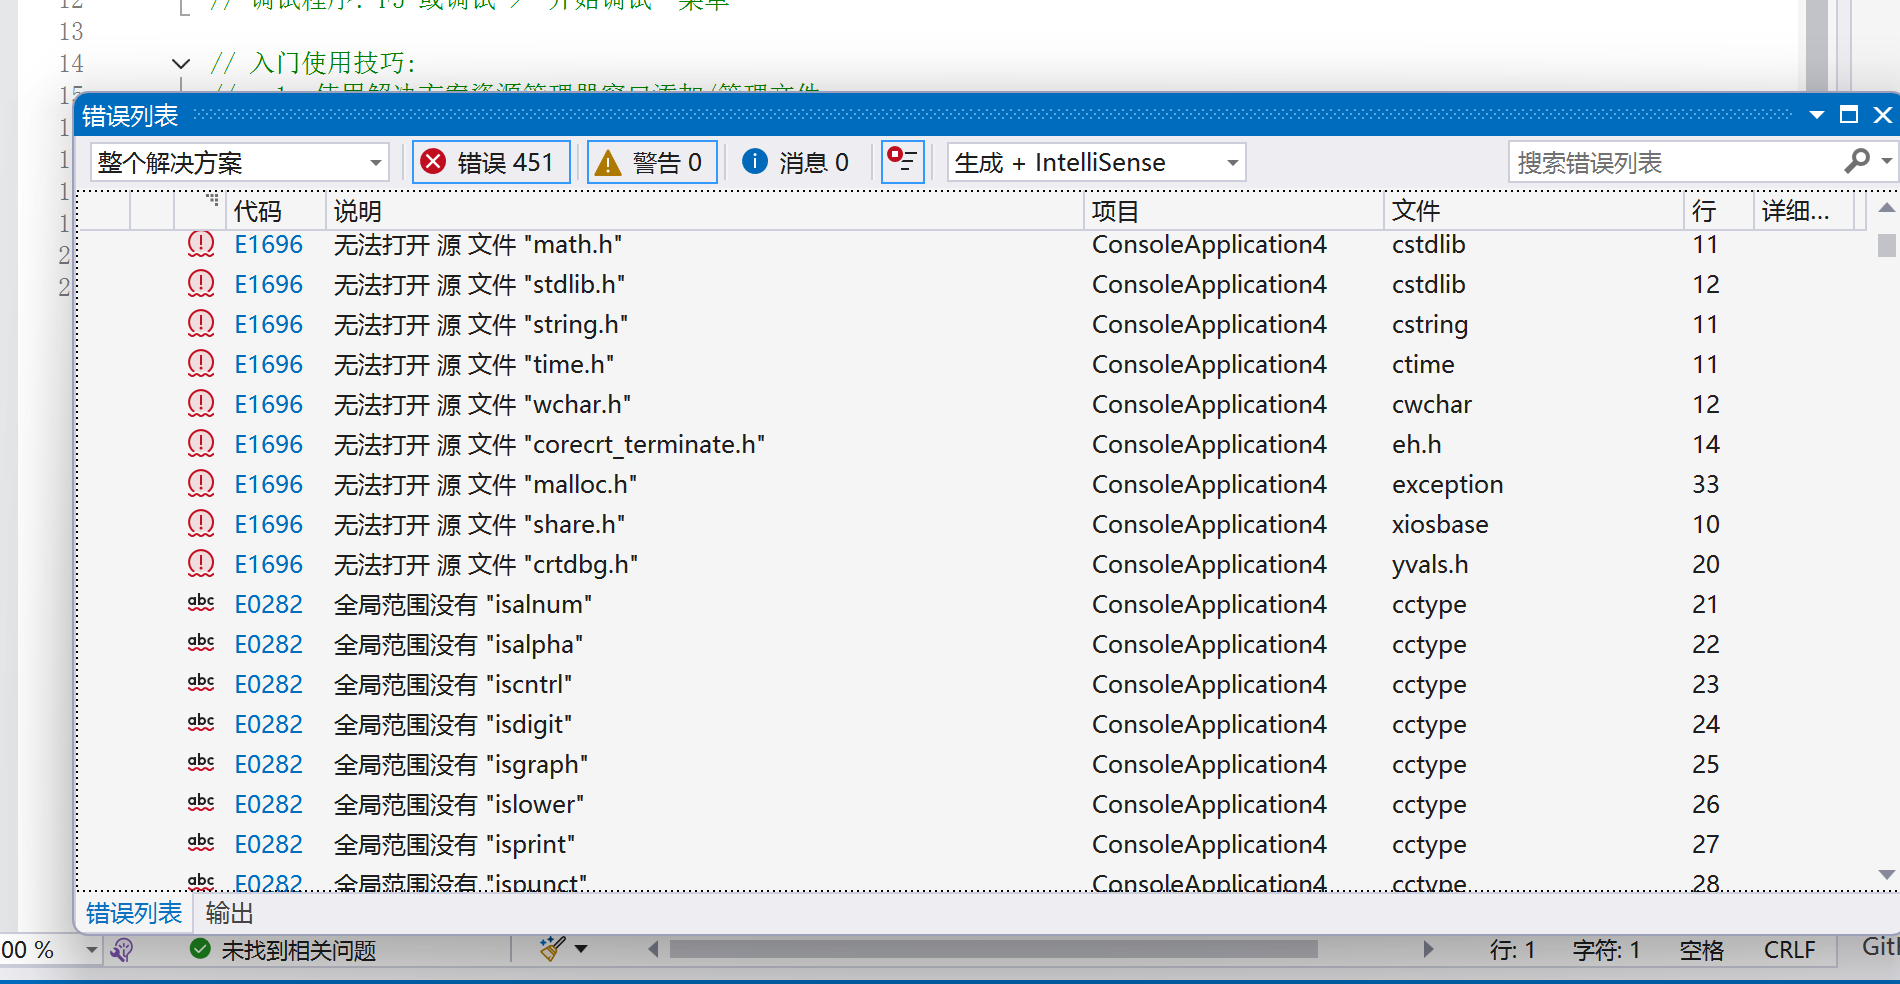Screen dimensions: 1900x984
Task: Click the abc squiggle icon on the "islower" row
Action: [x=201, y=803]
